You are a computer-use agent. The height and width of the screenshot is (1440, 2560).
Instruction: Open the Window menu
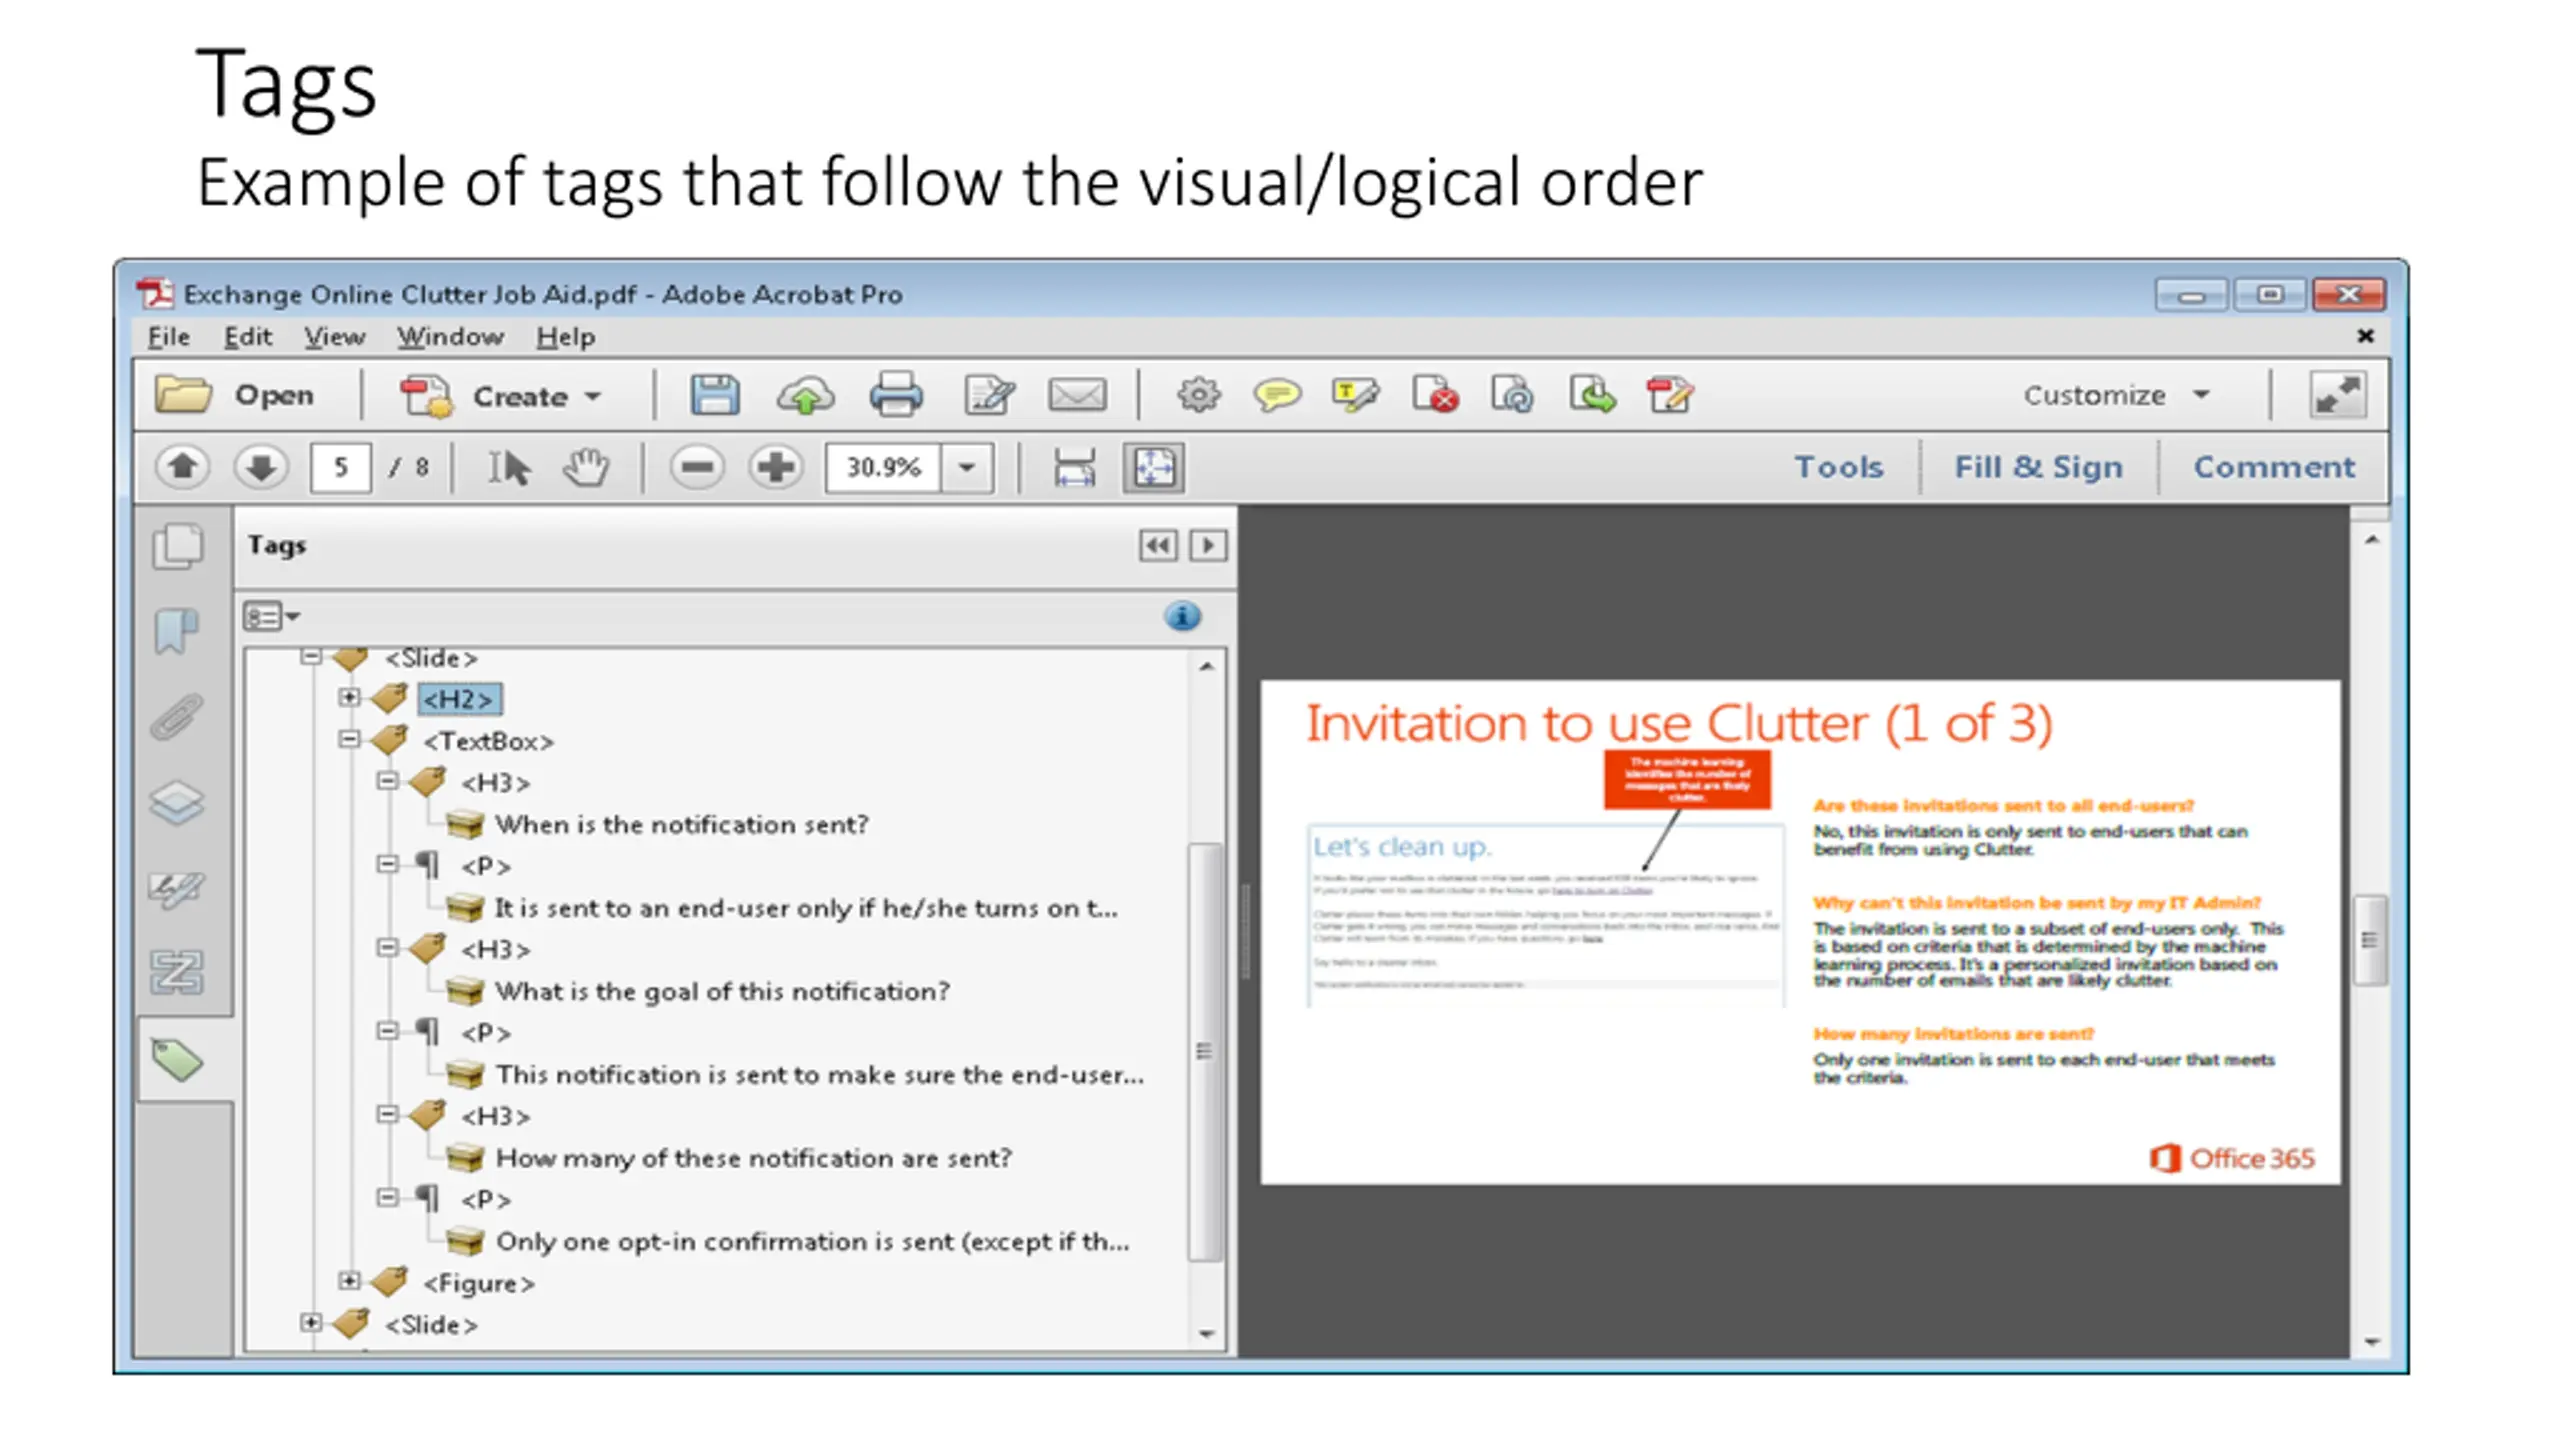(x=450, y=337)
